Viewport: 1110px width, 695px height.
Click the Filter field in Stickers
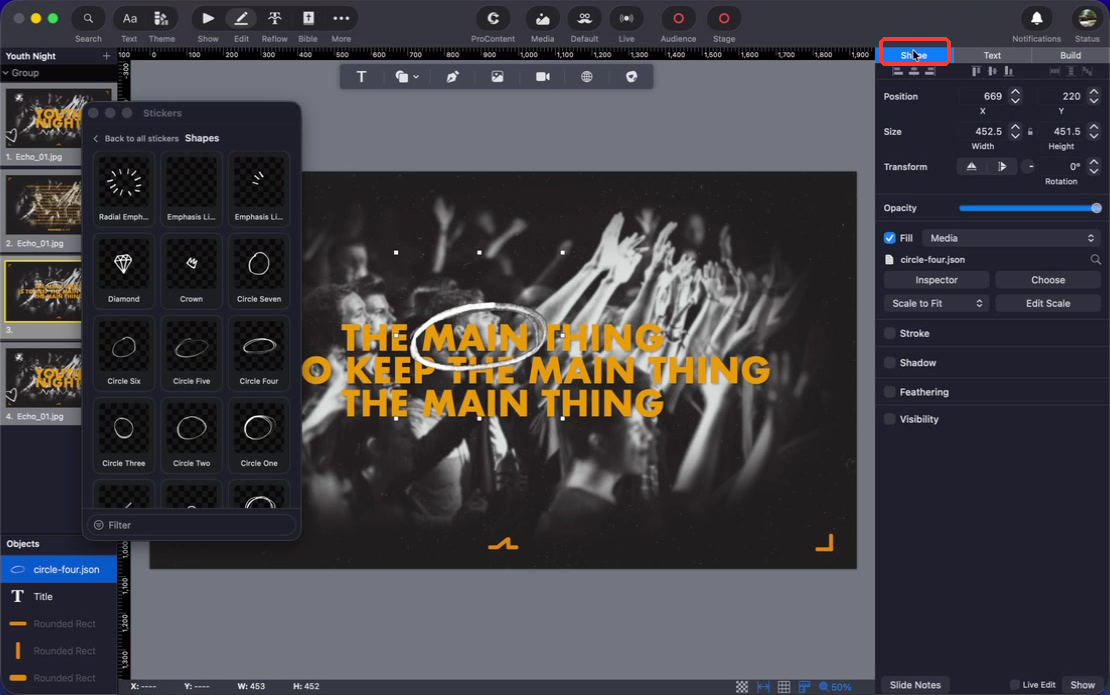point(191,524)
